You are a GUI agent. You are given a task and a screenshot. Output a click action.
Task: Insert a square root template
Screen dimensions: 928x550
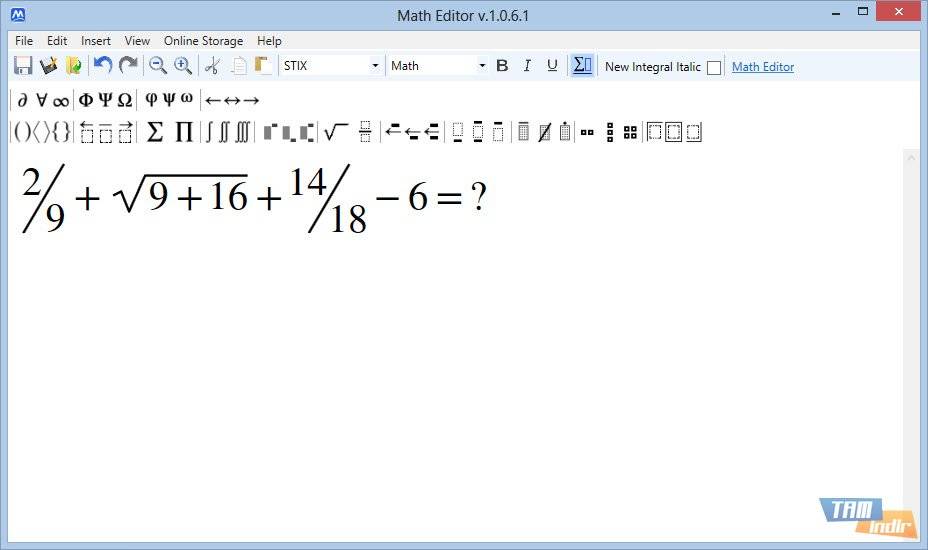(x=336, y=132)
